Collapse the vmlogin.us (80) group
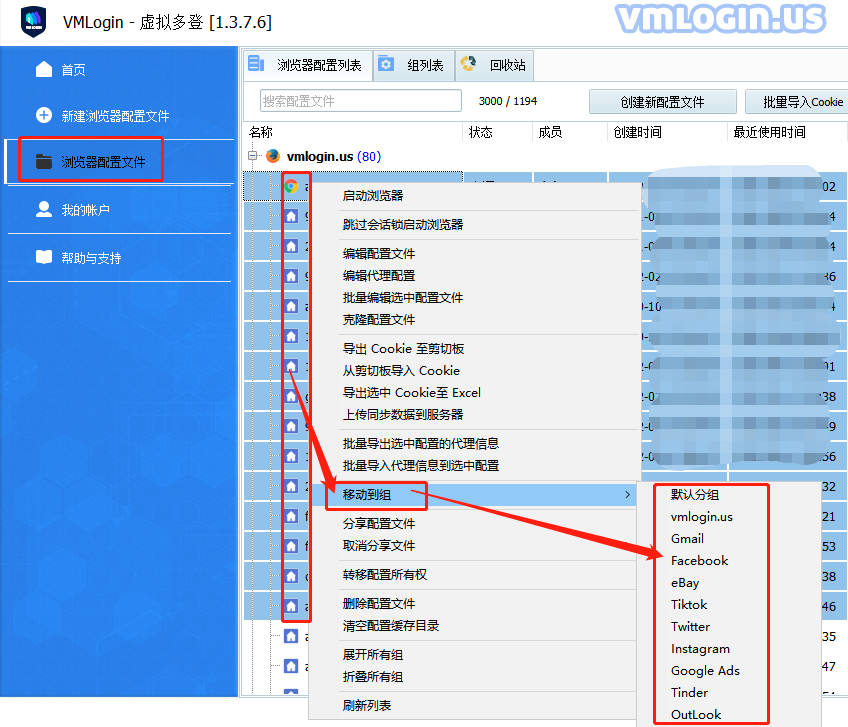 pyautogui.click(x=253, y=156)
